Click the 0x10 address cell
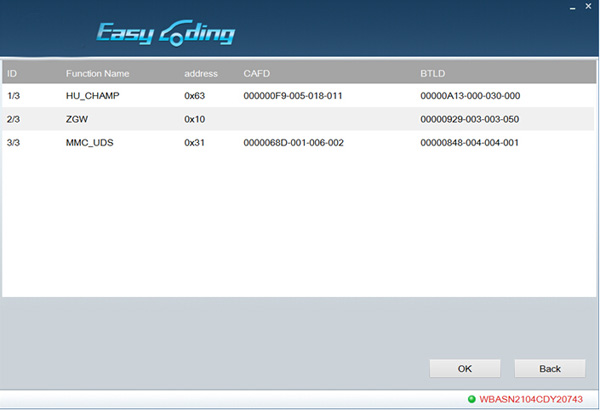 (195, 119)
